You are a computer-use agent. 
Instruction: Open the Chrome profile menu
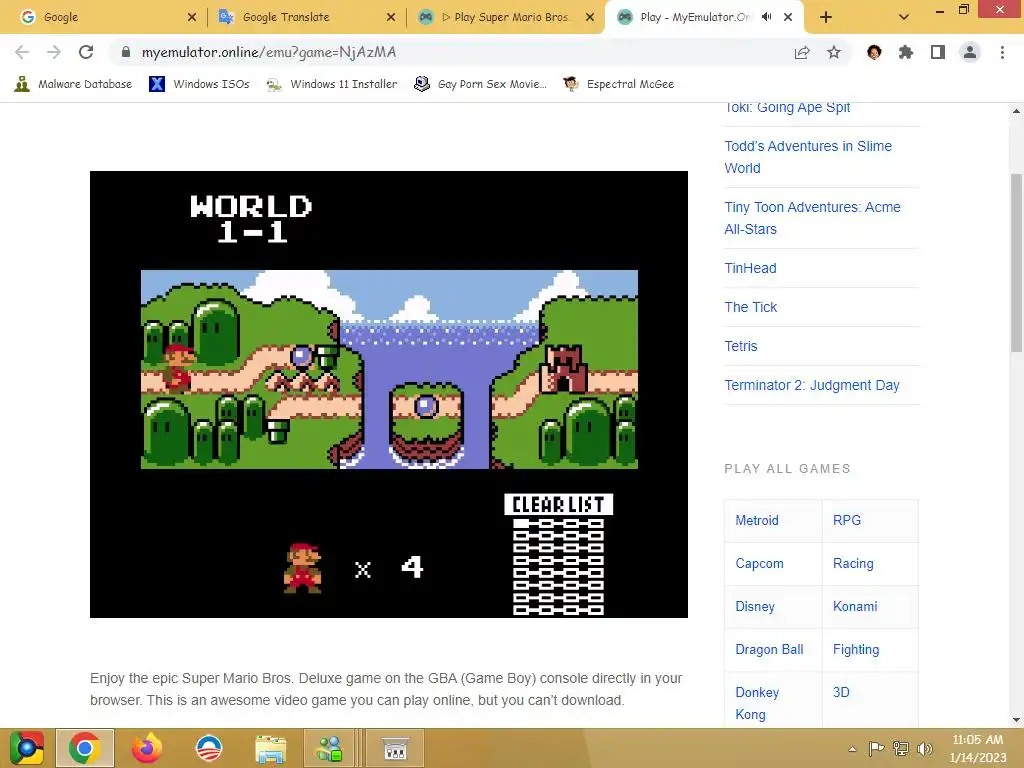970,52
